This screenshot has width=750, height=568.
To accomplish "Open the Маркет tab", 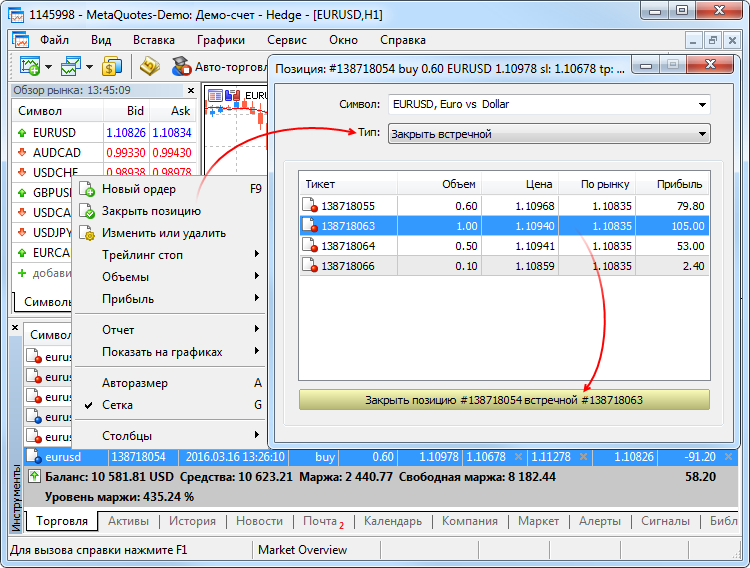I will point(538,521).
